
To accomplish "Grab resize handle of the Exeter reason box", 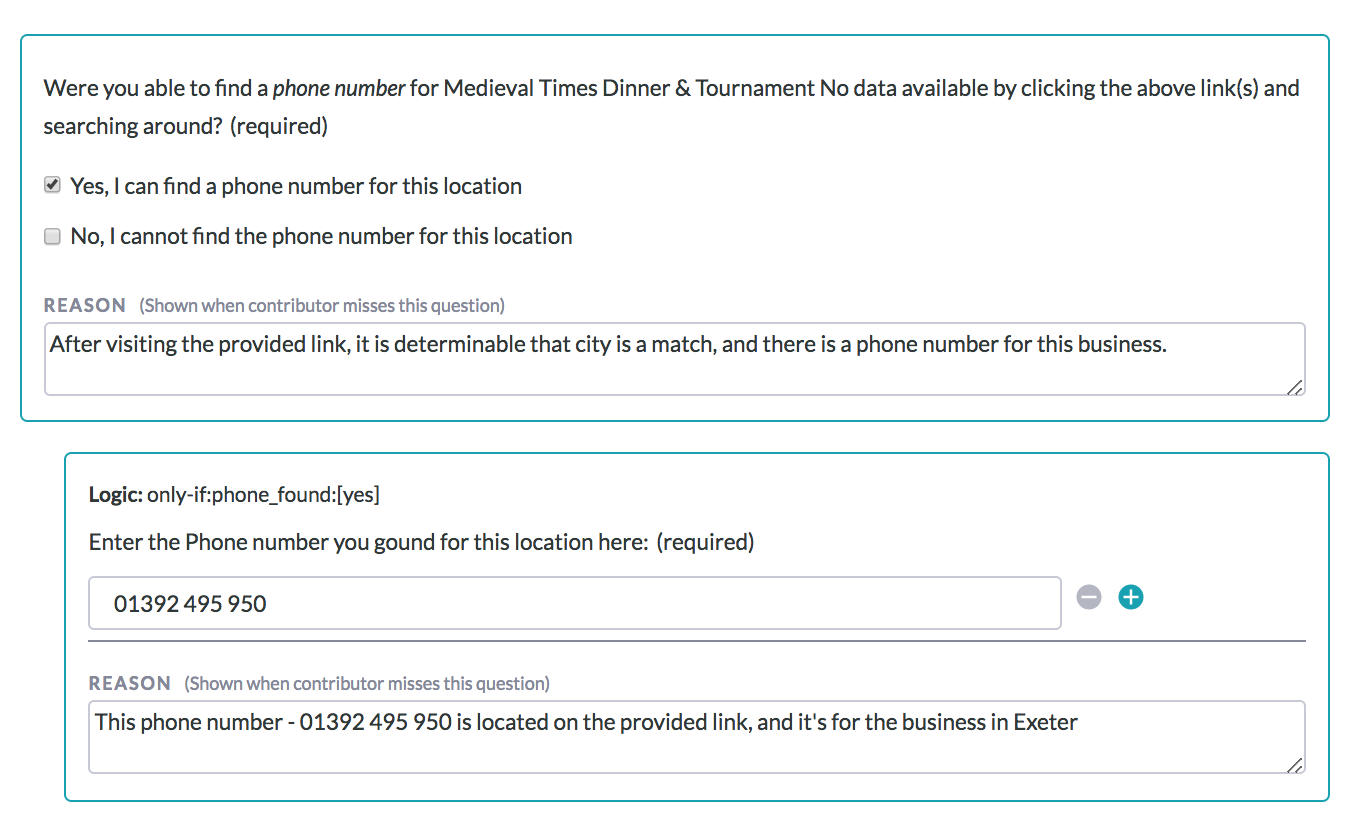I will (x=1295, y=765).
